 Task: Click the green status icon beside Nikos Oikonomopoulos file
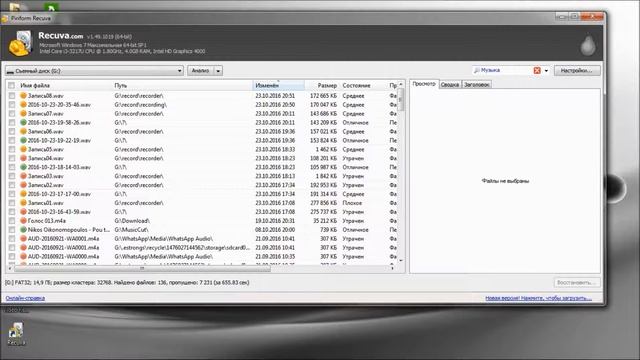[x=23, y=230]
